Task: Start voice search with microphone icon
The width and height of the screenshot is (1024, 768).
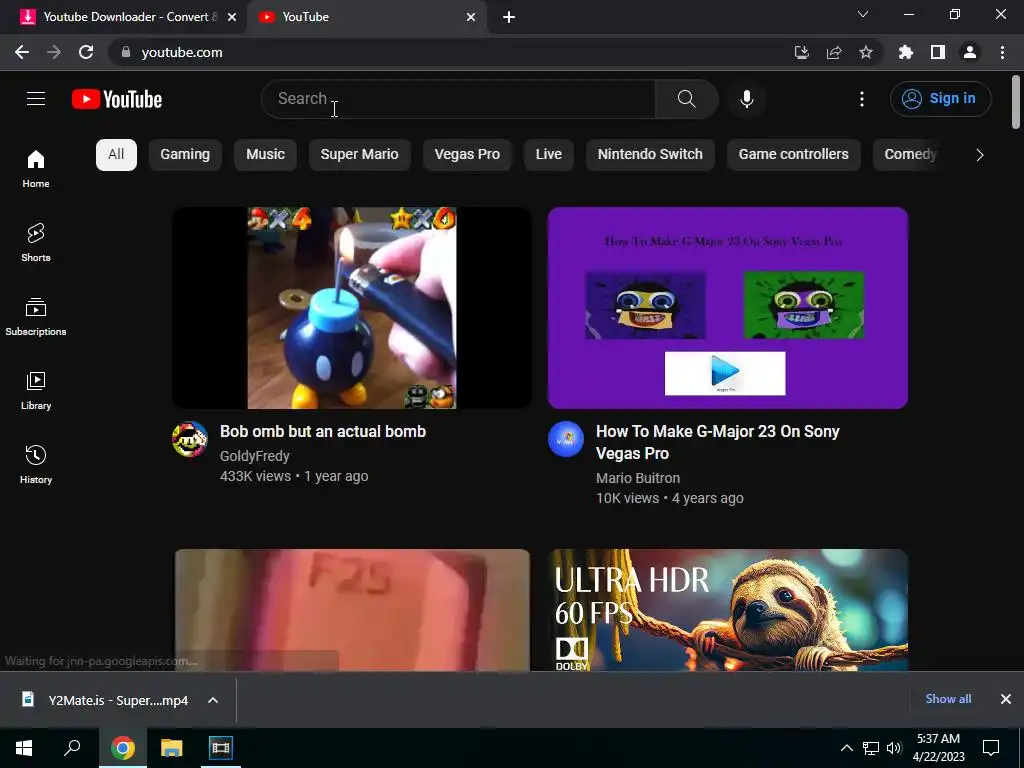Action: [746, 99]
